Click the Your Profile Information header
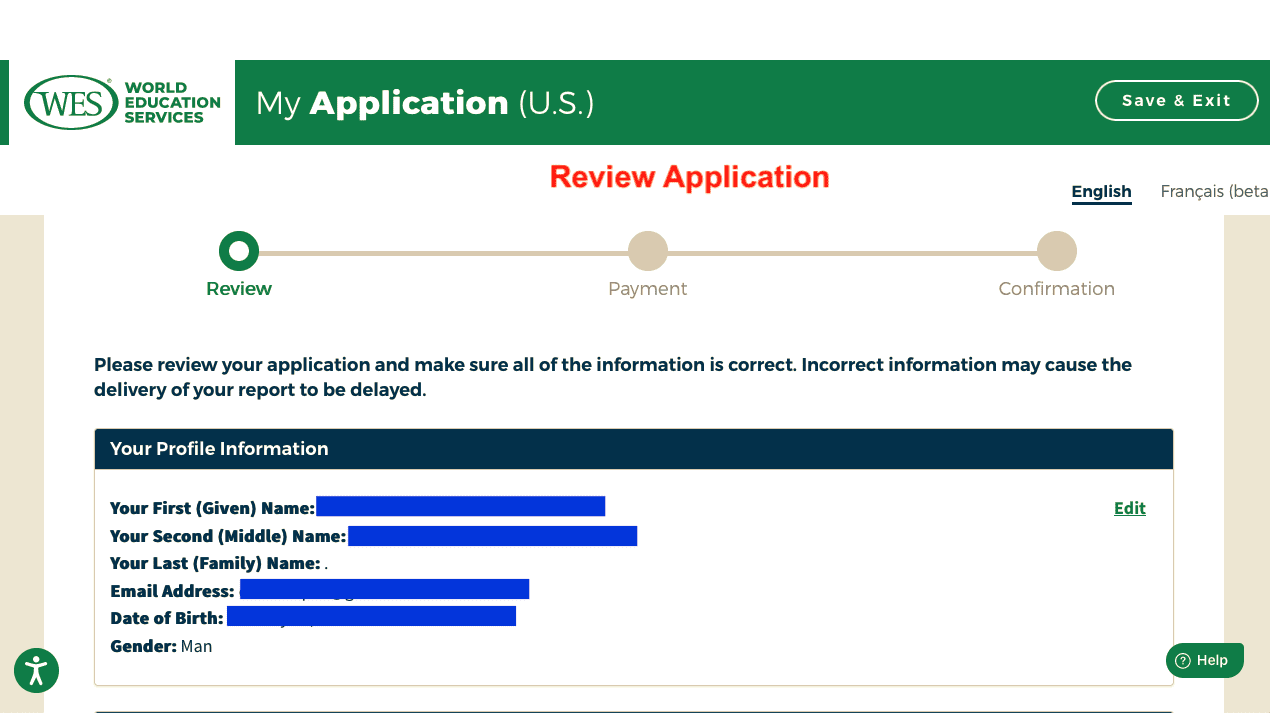1270x713 pixels. pyautogui.click(x=219, y=449)
